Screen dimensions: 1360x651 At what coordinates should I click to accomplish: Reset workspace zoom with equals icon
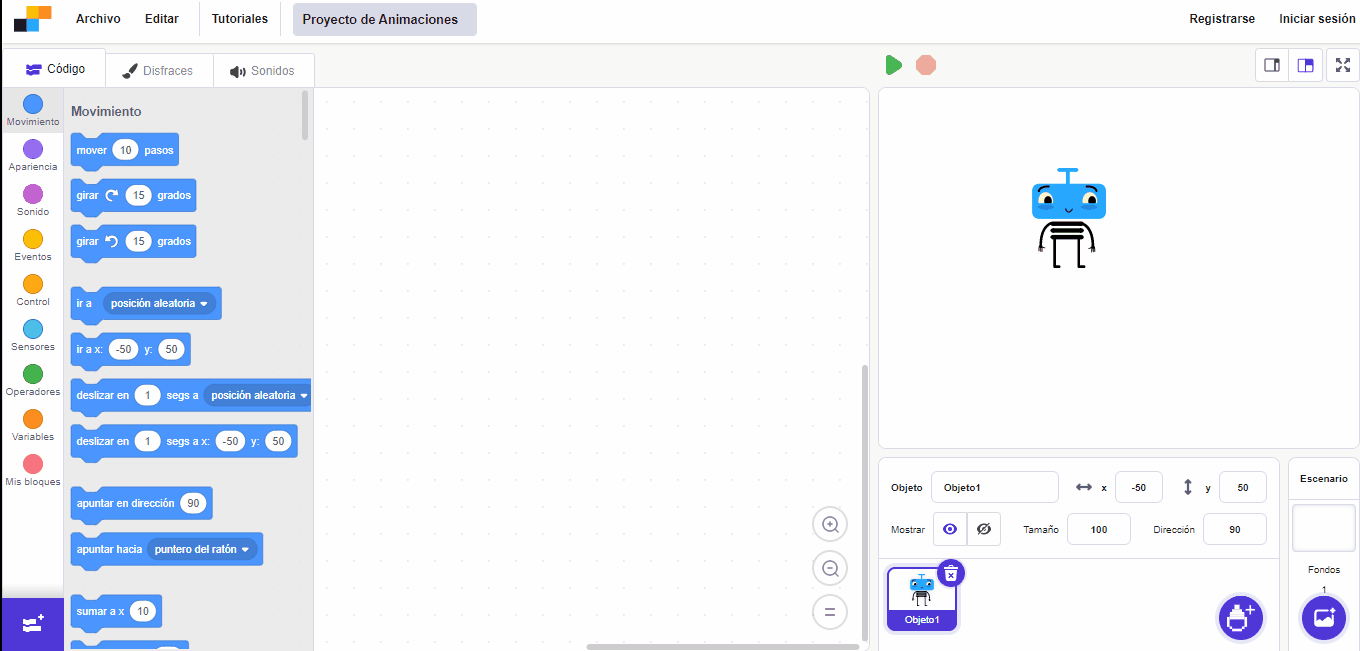click(x=830, y=612)
